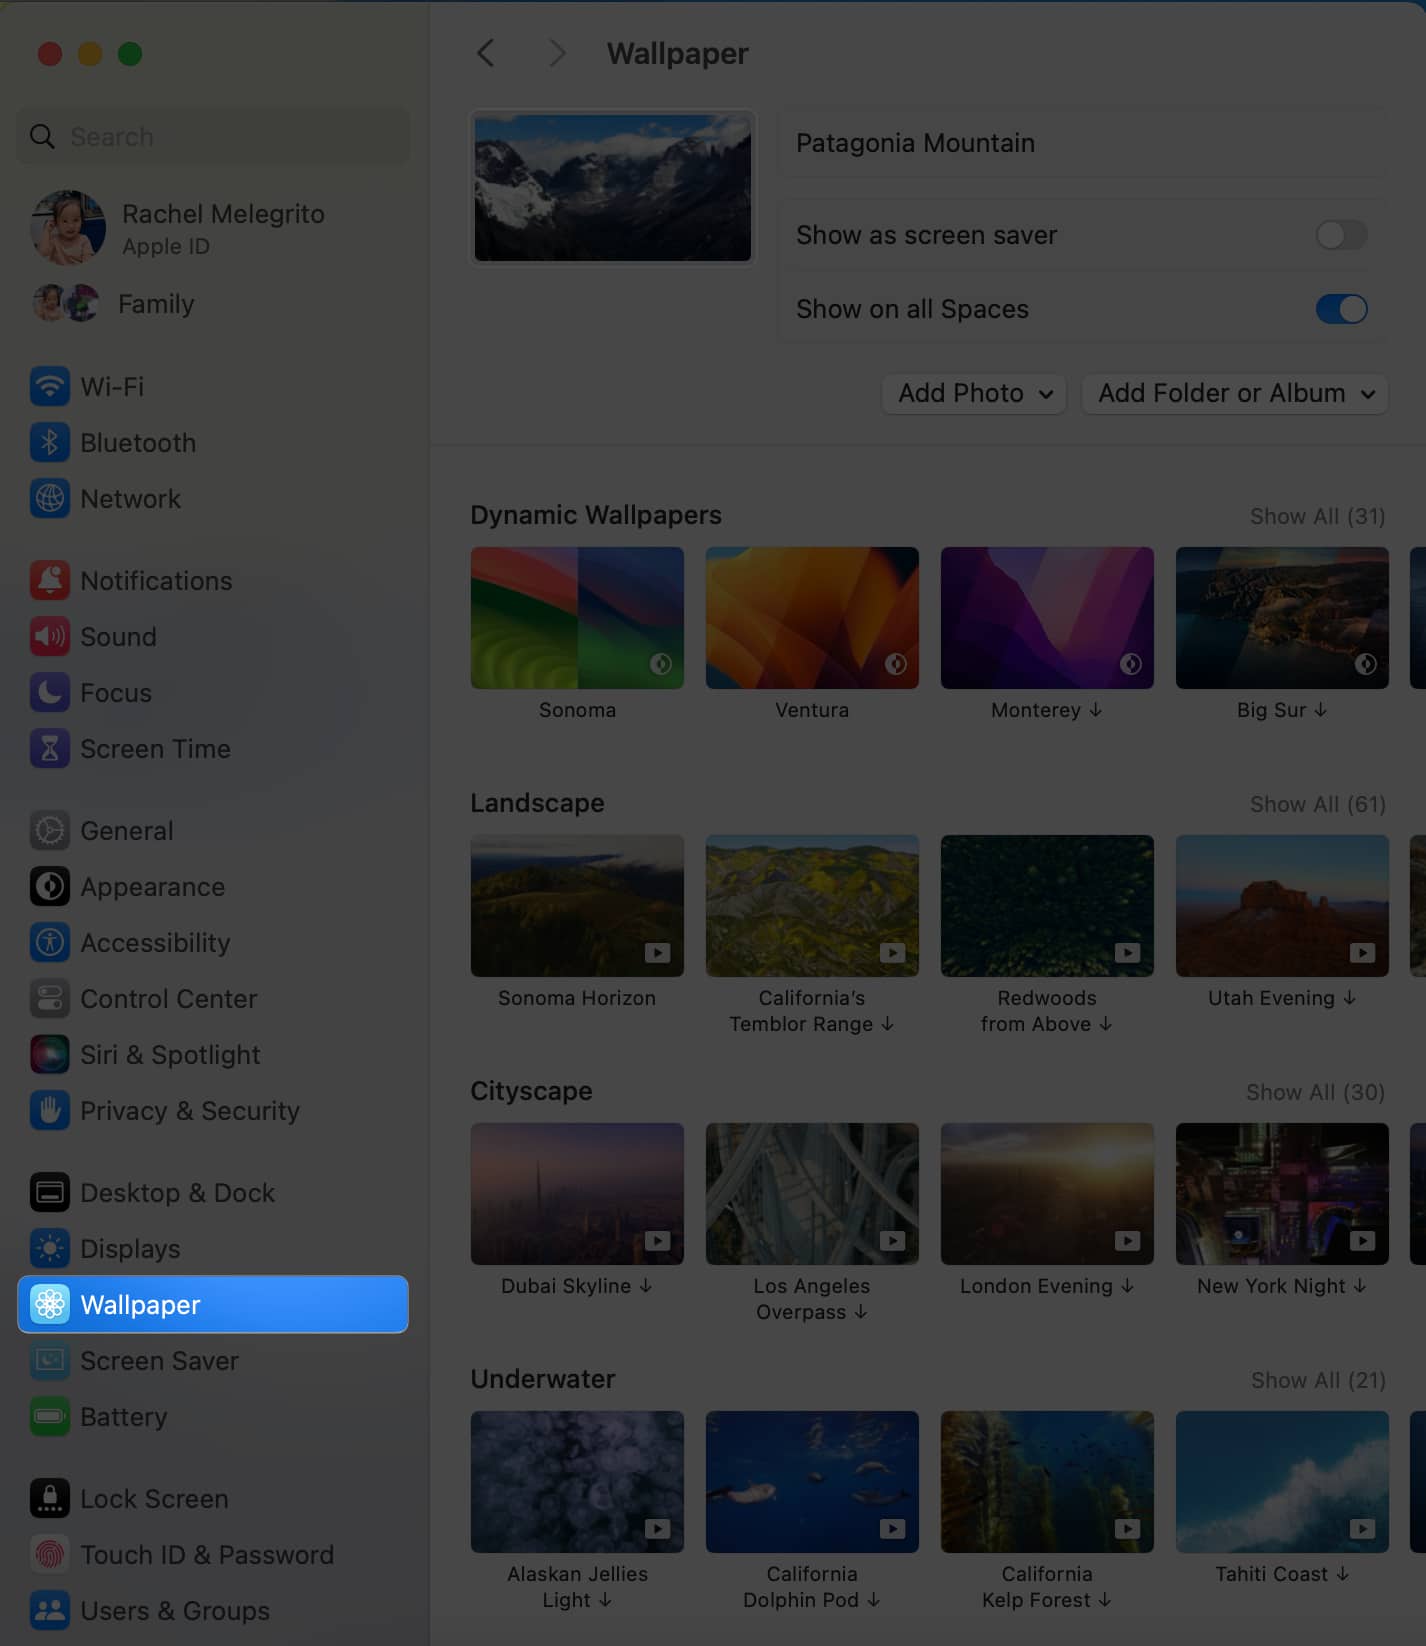1426x1646 pixels.
Task: Open the Displays sun icon
Action: pyautogui.click(x=49, y=1248)
